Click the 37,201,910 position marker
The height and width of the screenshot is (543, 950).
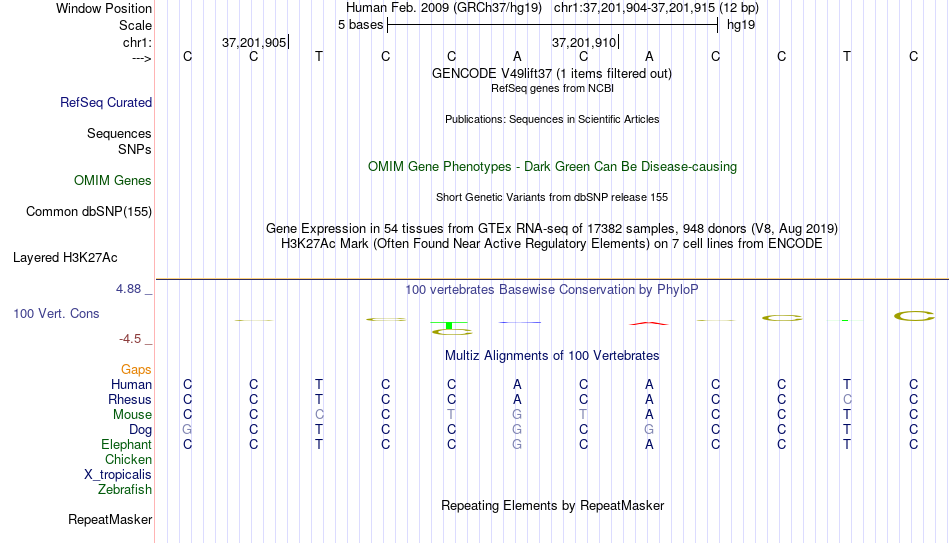click(585, 42)
